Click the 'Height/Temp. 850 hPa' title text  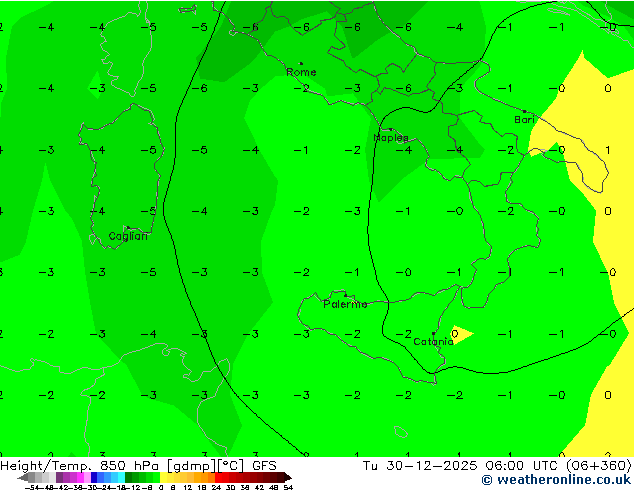tap(79, 466)
